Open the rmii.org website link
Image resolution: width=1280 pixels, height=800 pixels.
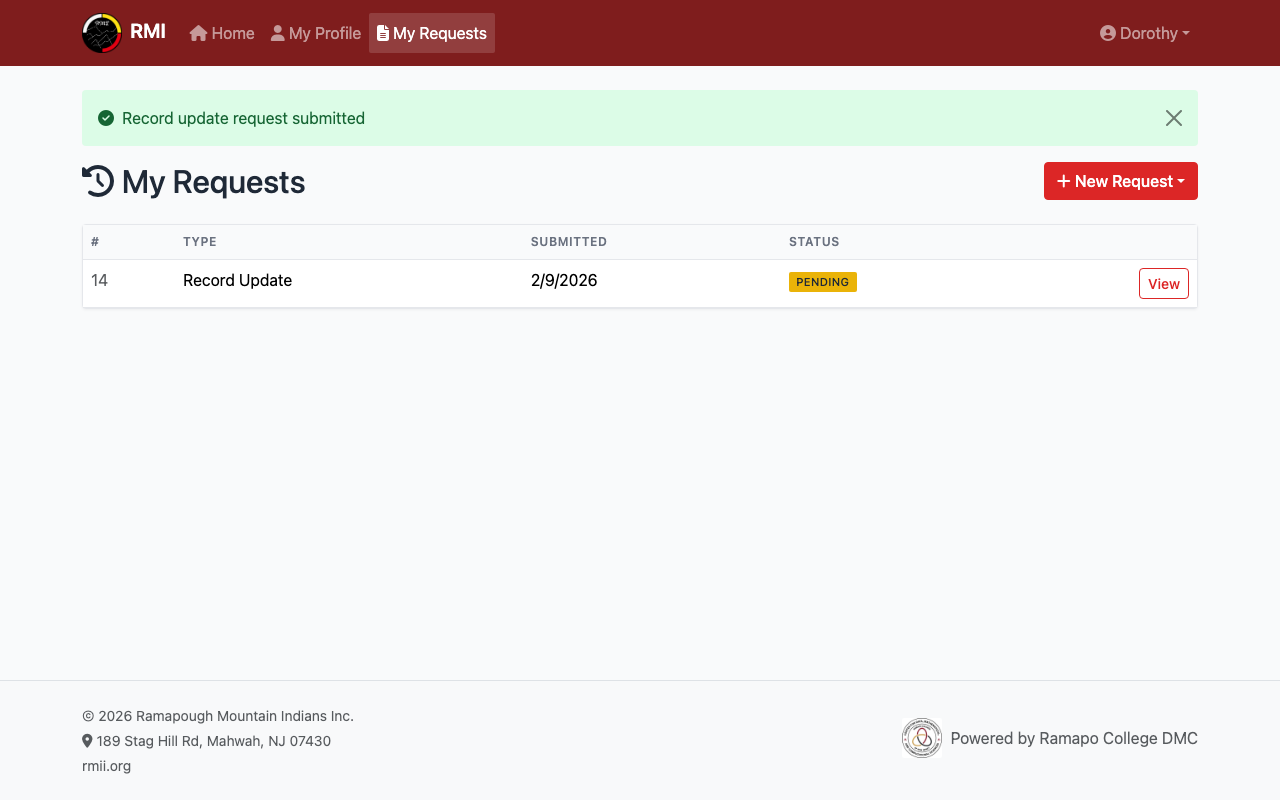[106, 765]
